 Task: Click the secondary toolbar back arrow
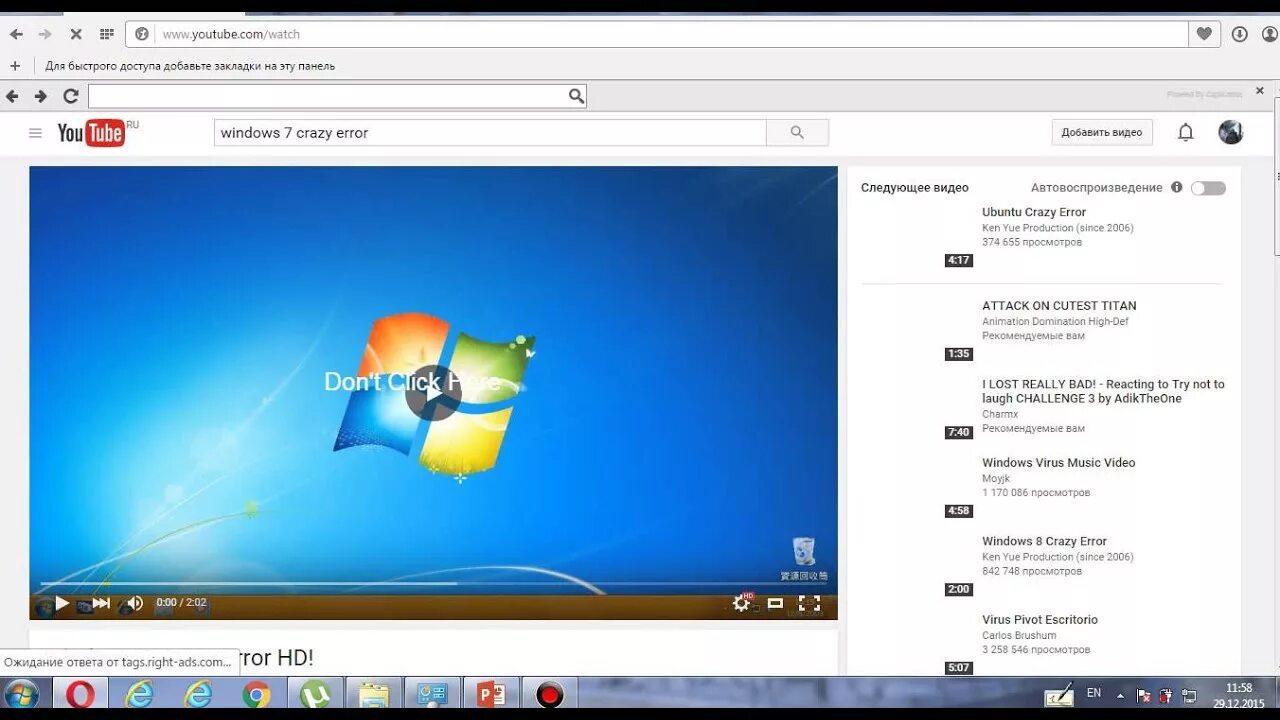click(x=12, y=96)
